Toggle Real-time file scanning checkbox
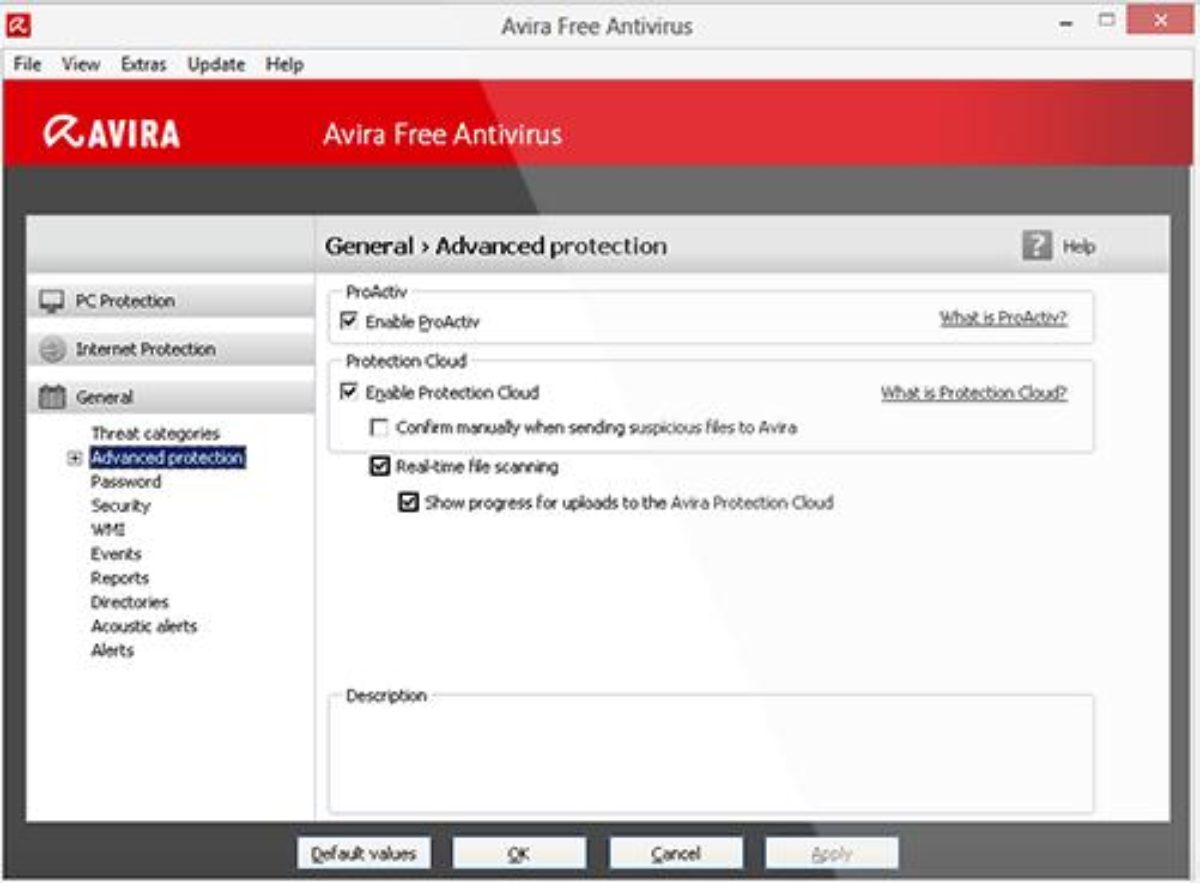 379,467
